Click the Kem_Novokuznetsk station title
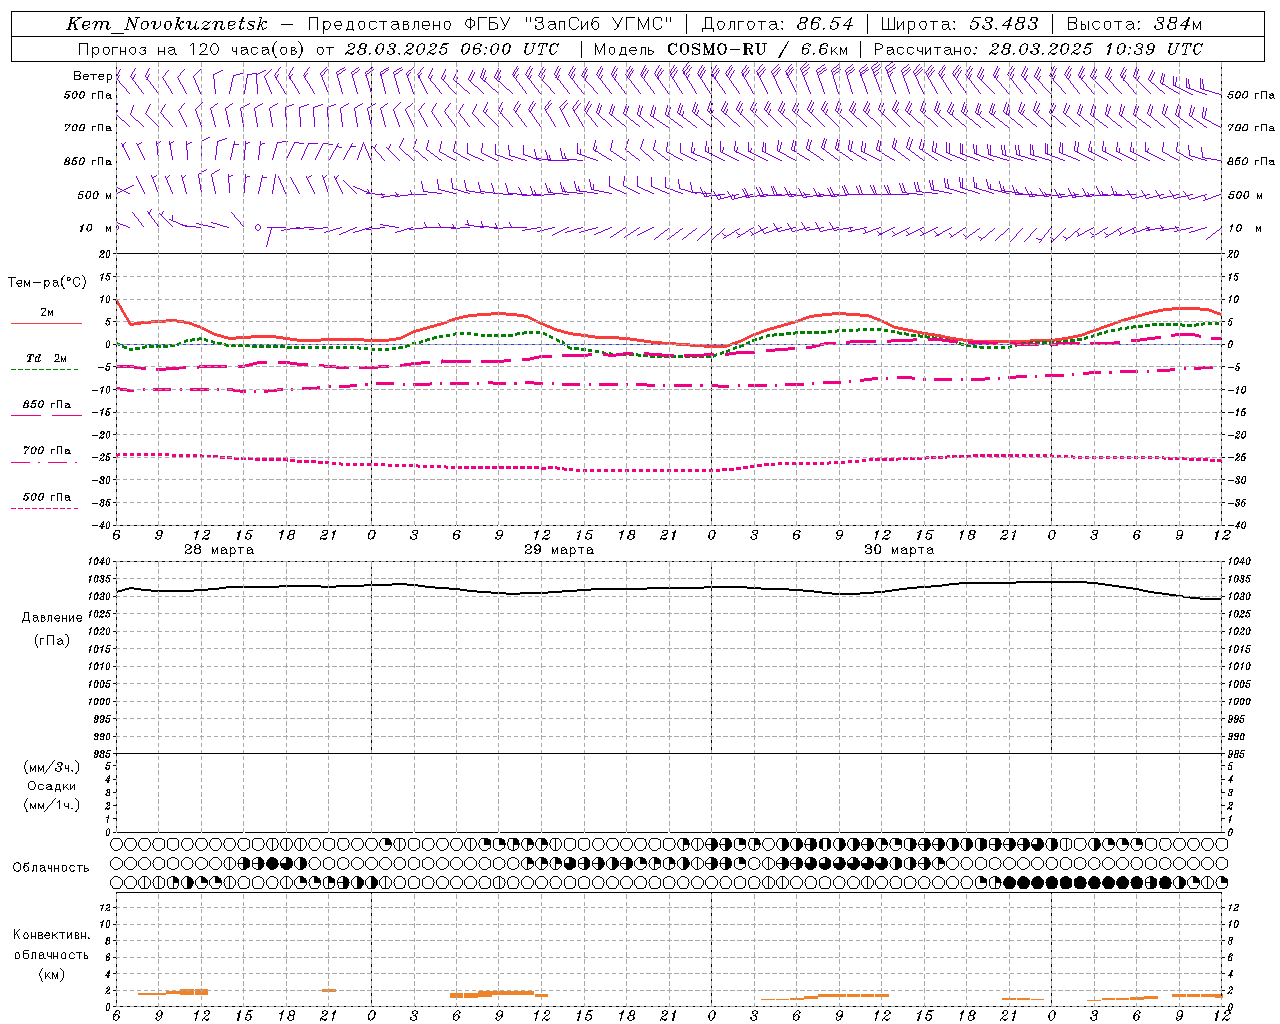The image size is (1280, 1024). [167, 24]
